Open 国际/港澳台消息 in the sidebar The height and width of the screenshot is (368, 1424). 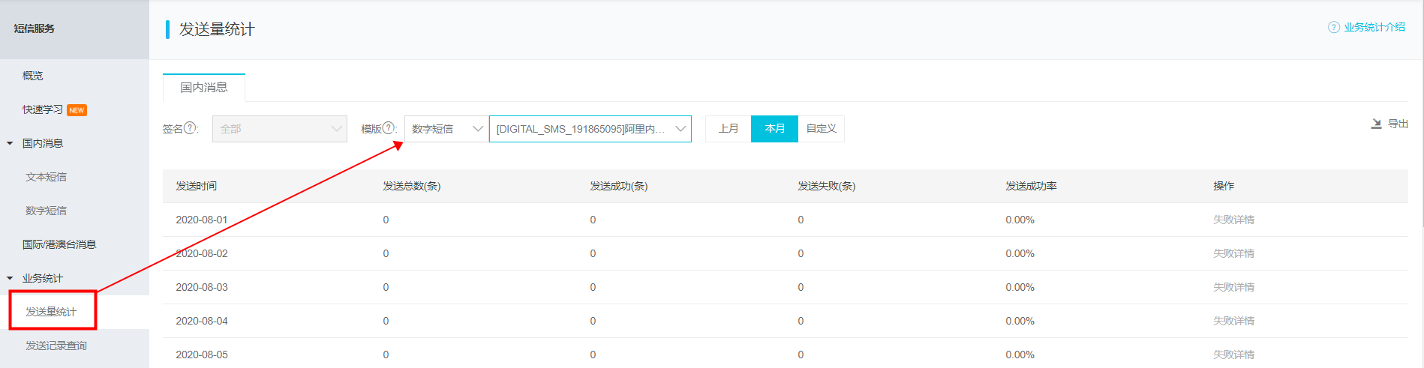(x=59, y=244)
